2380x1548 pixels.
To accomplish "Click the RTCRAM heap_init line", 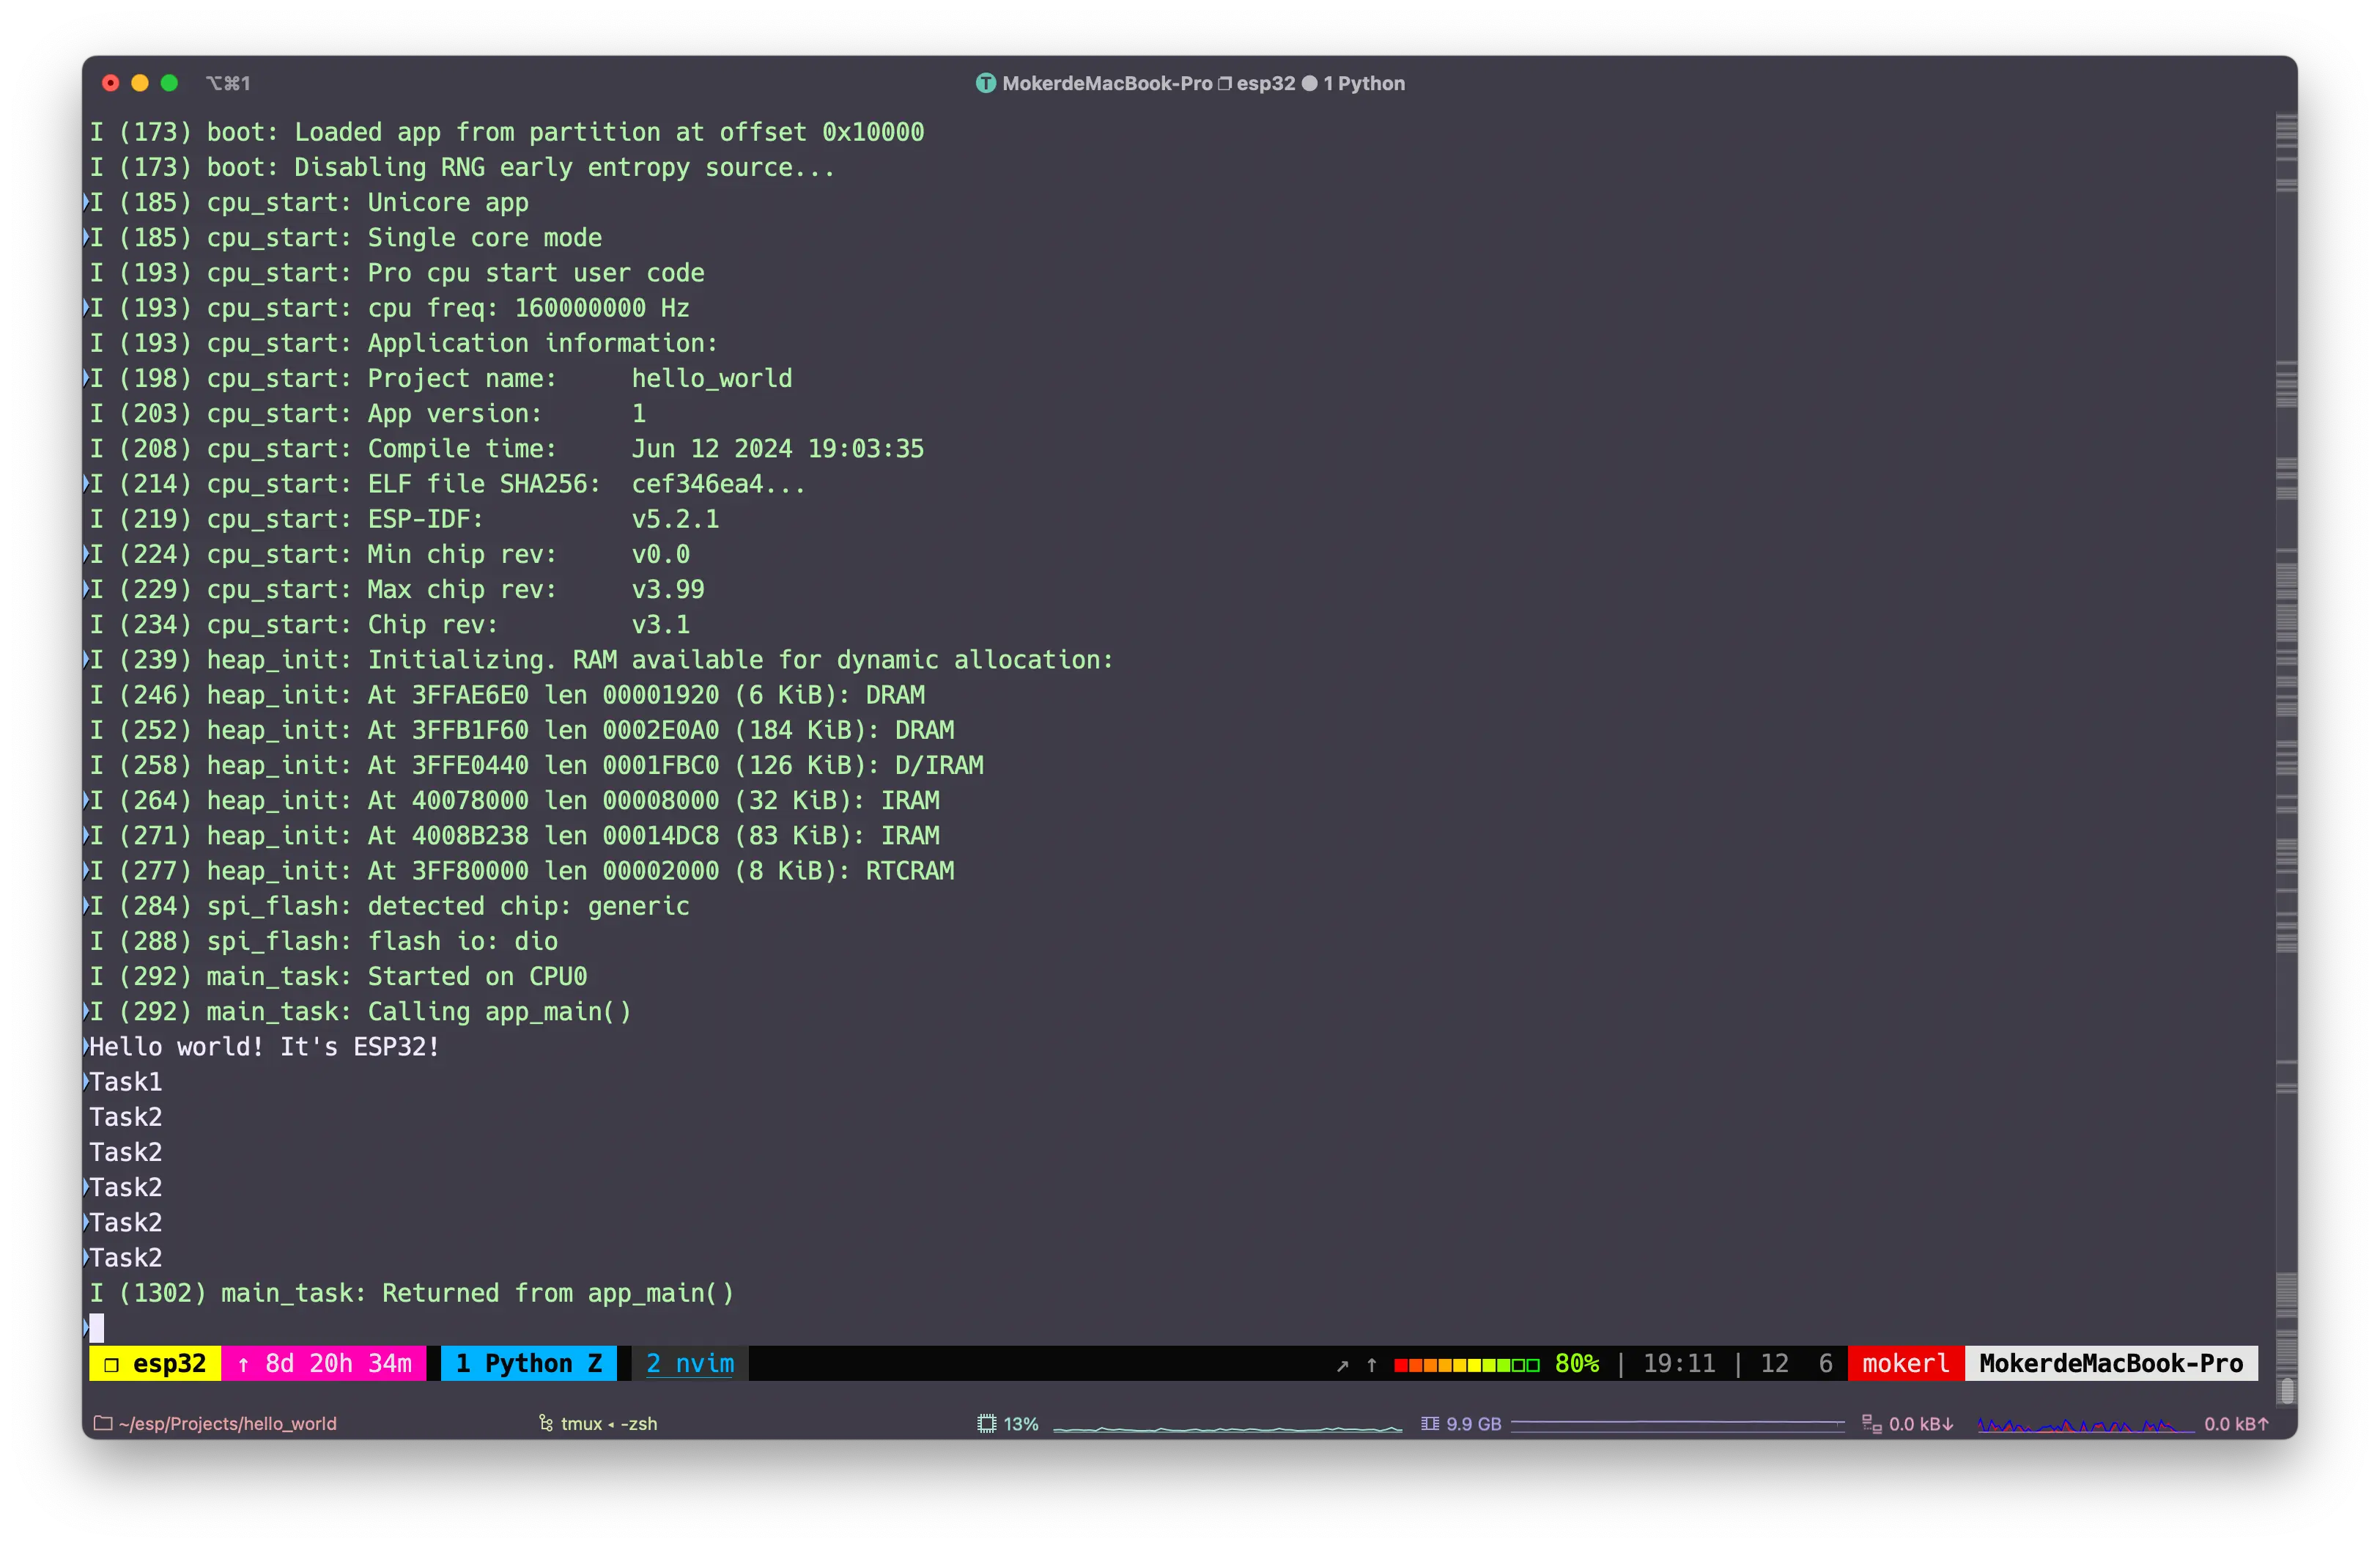I will [x=522, y=871].
